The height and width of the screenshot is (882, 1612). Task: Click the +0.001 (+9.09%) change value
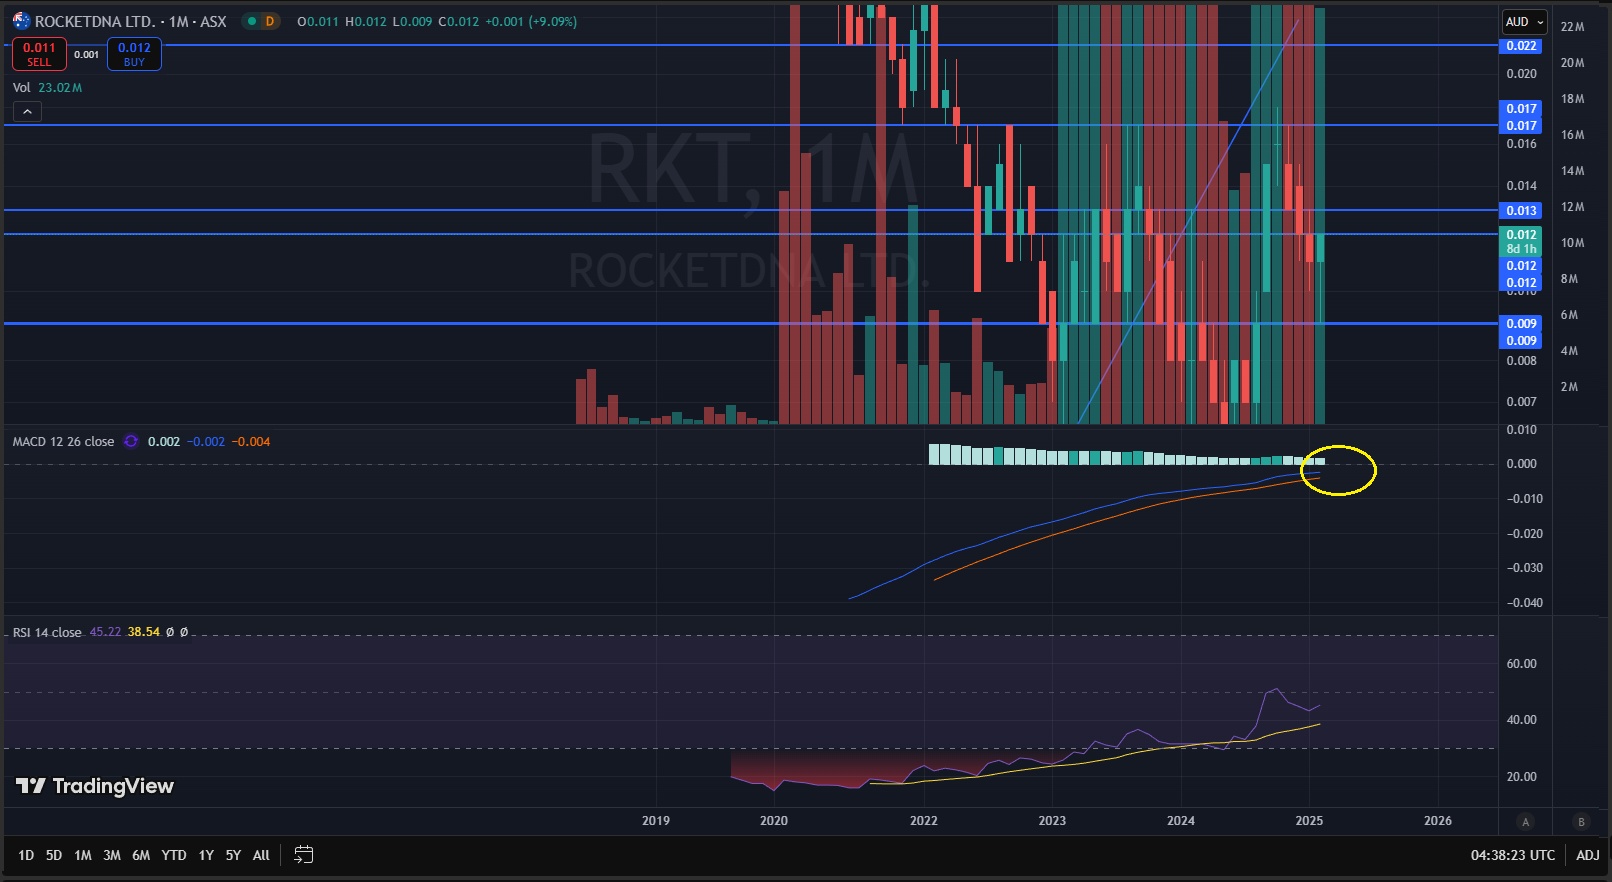(x=531, y=21)
